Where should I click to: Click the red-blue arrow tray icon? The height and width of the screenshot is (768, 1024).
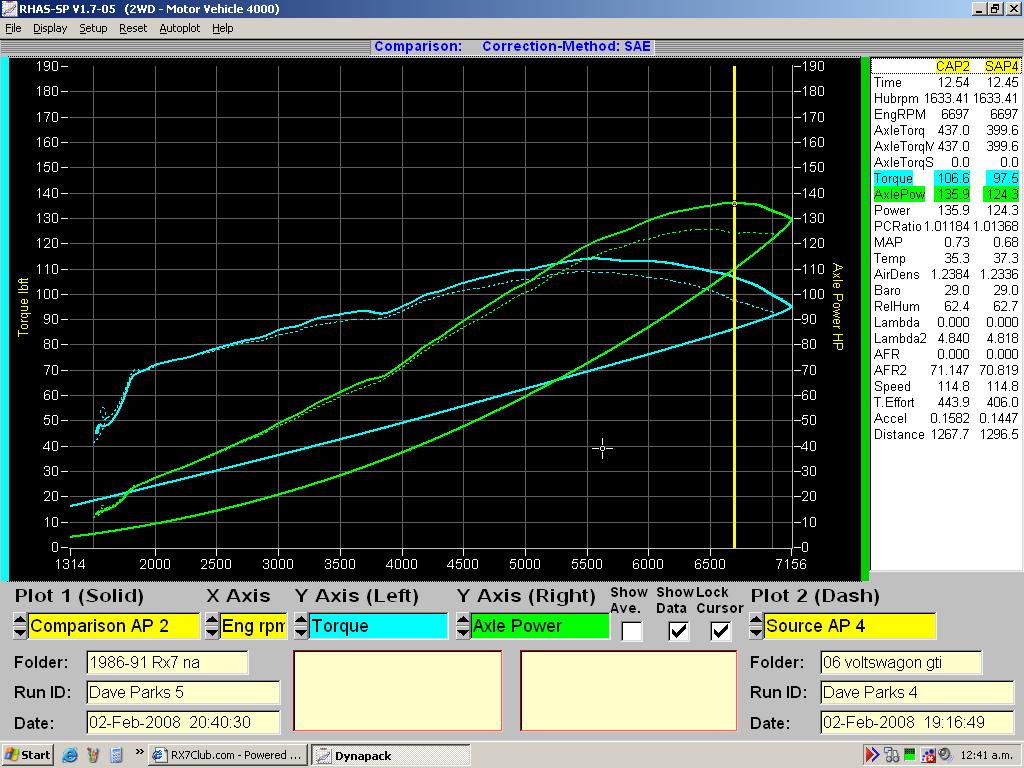pos(872,756)
